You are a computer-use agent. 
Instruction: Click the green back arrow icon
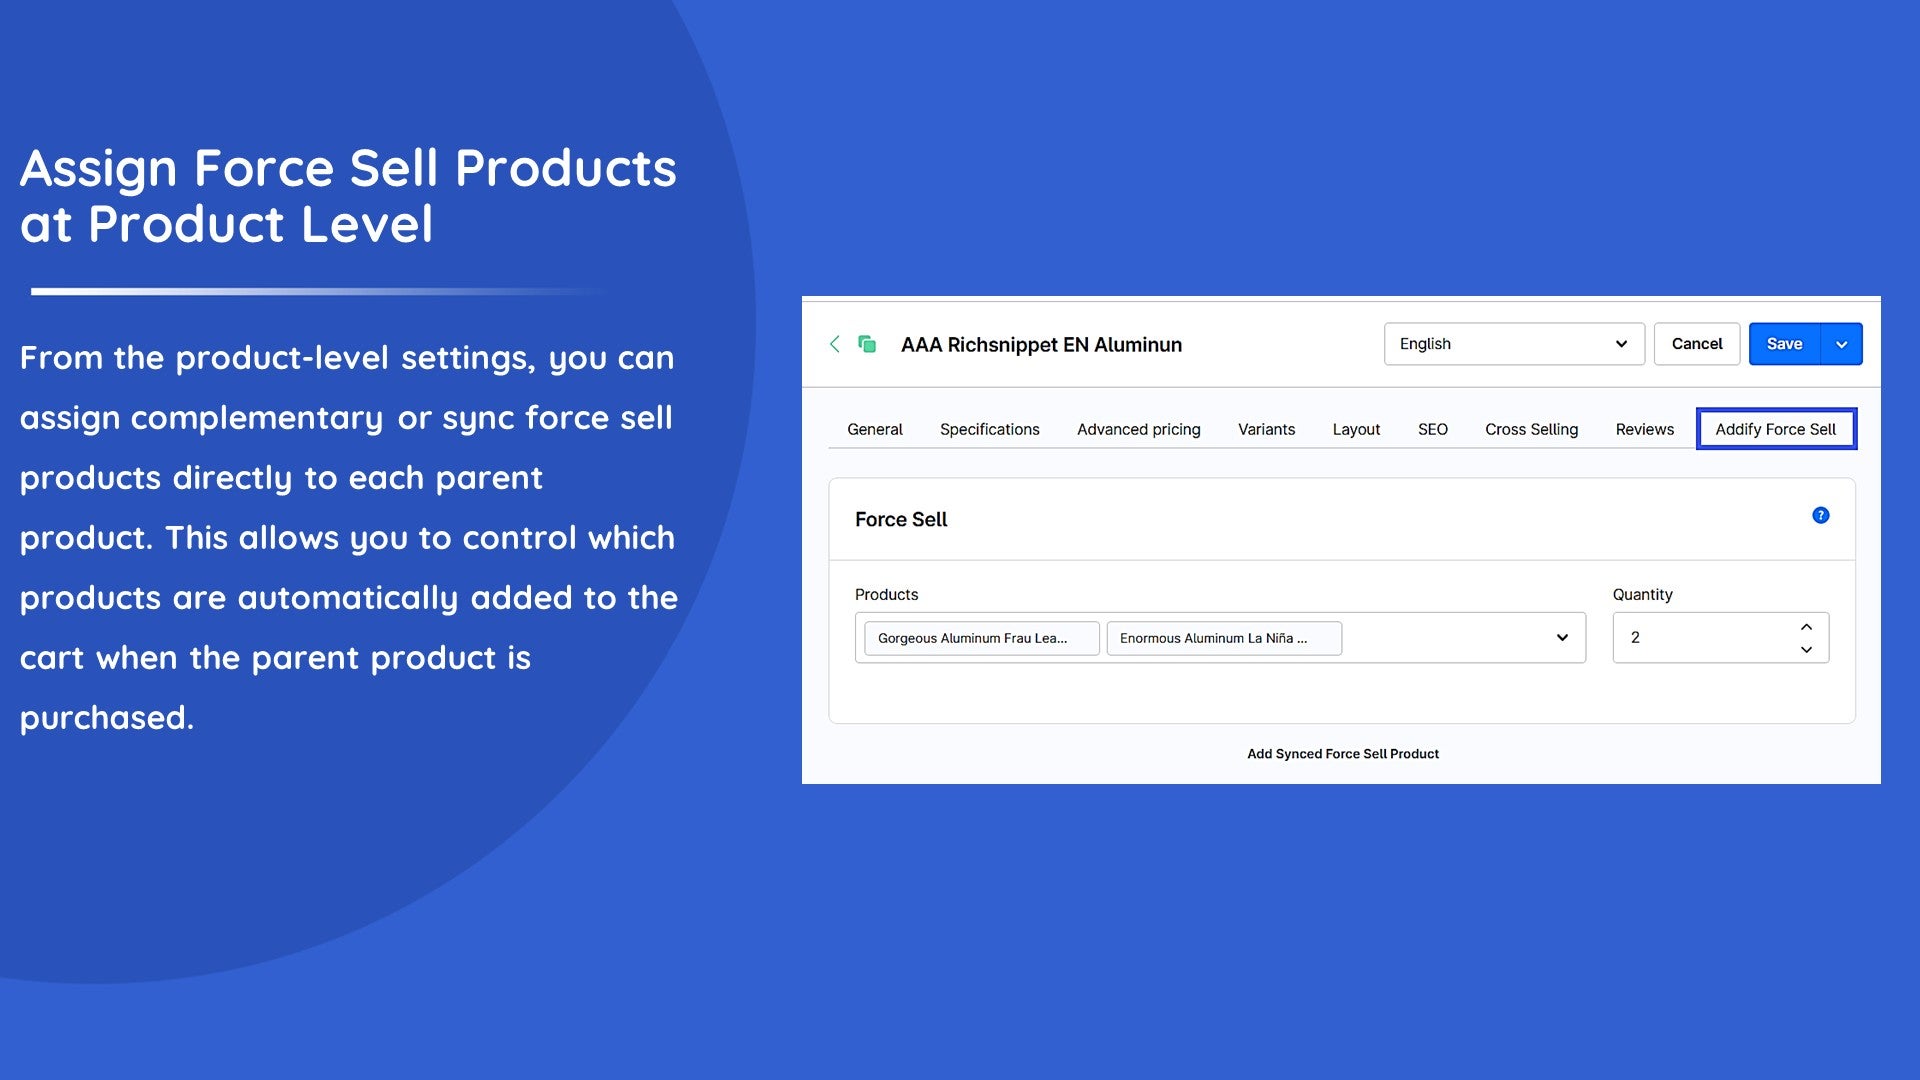click(835, 344)
